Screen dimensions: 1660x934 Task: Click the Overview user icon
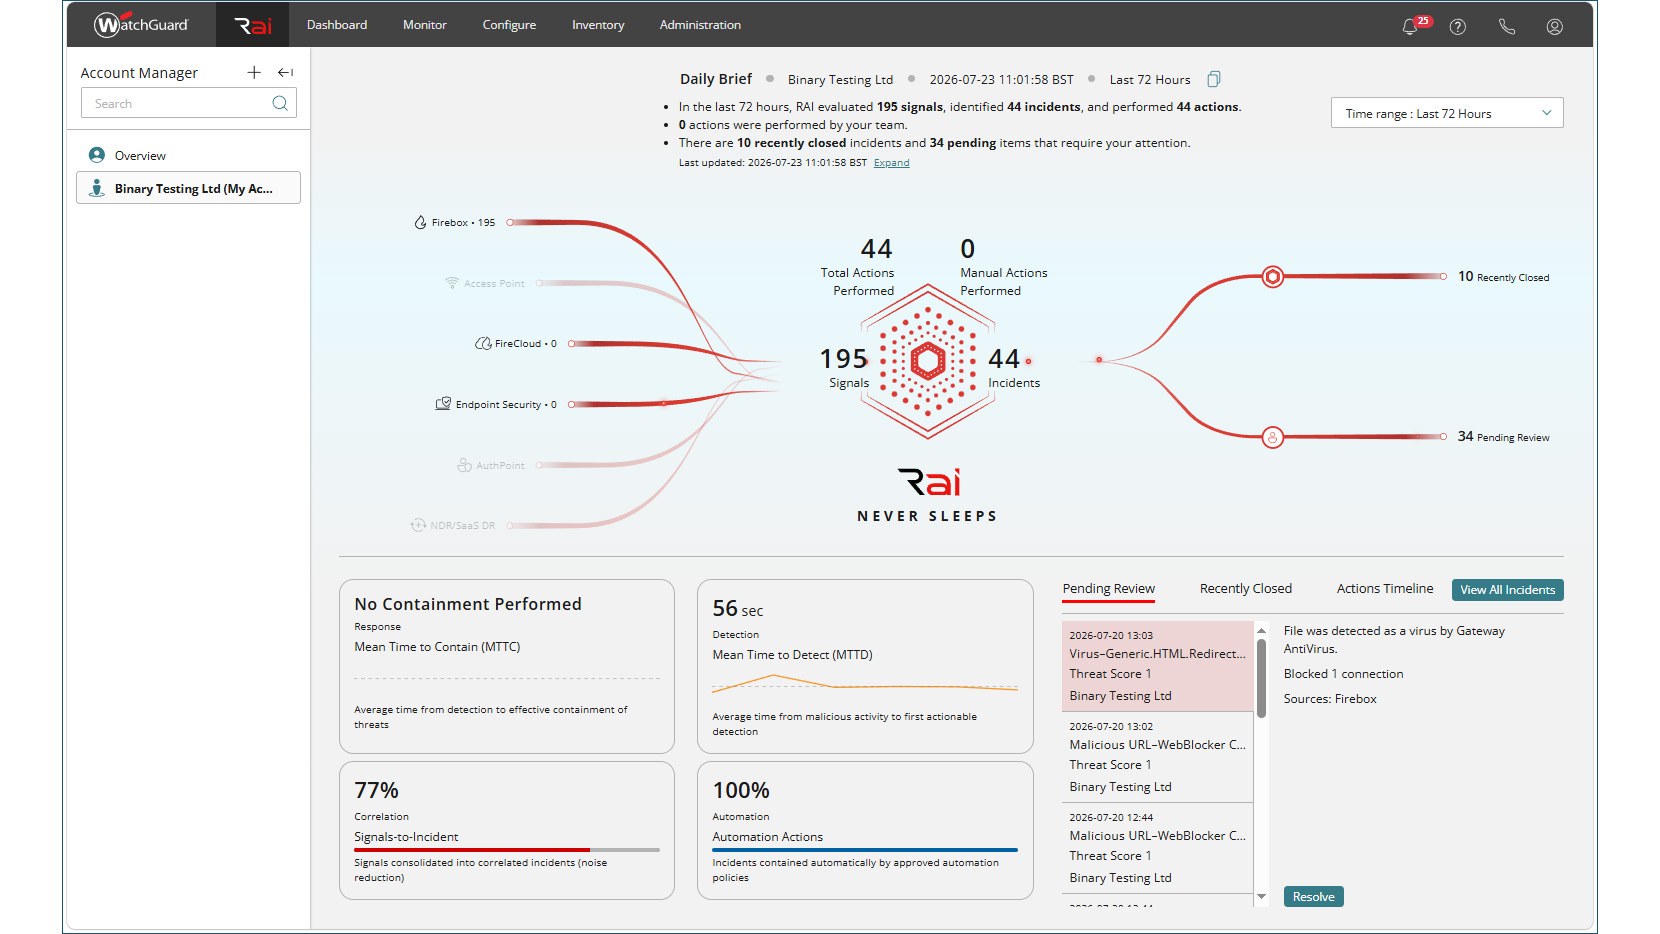pyautogui.click(x=97, y=155)
